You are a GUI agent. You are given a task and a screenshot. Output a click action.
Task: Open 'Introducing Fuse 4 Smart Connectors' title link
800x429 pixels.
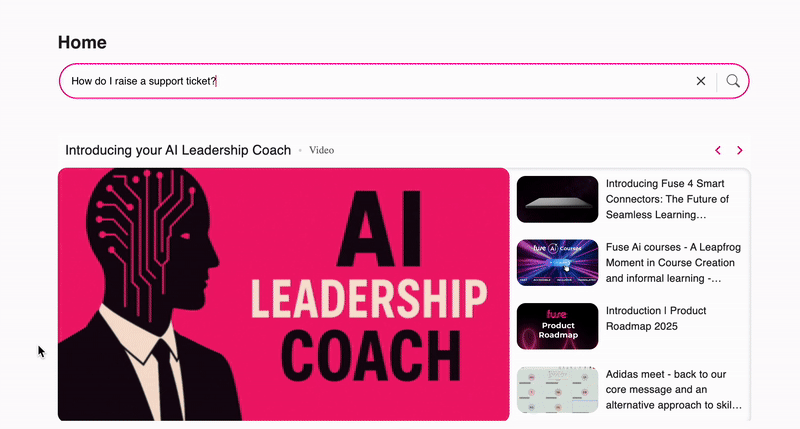click(x=667, y=199)
